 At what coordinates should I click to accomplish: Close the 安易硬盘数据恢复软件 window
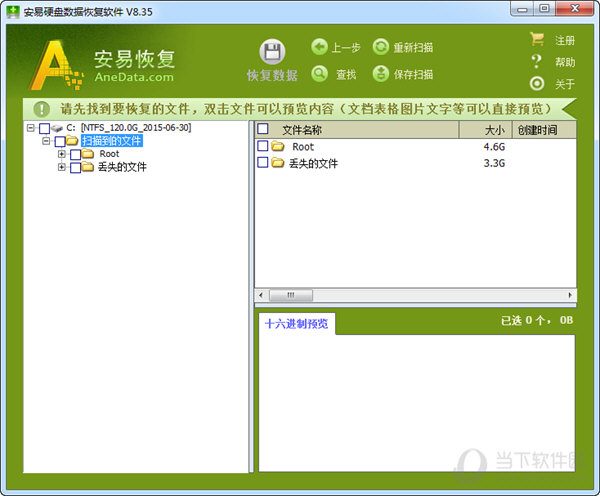[575, 9]
